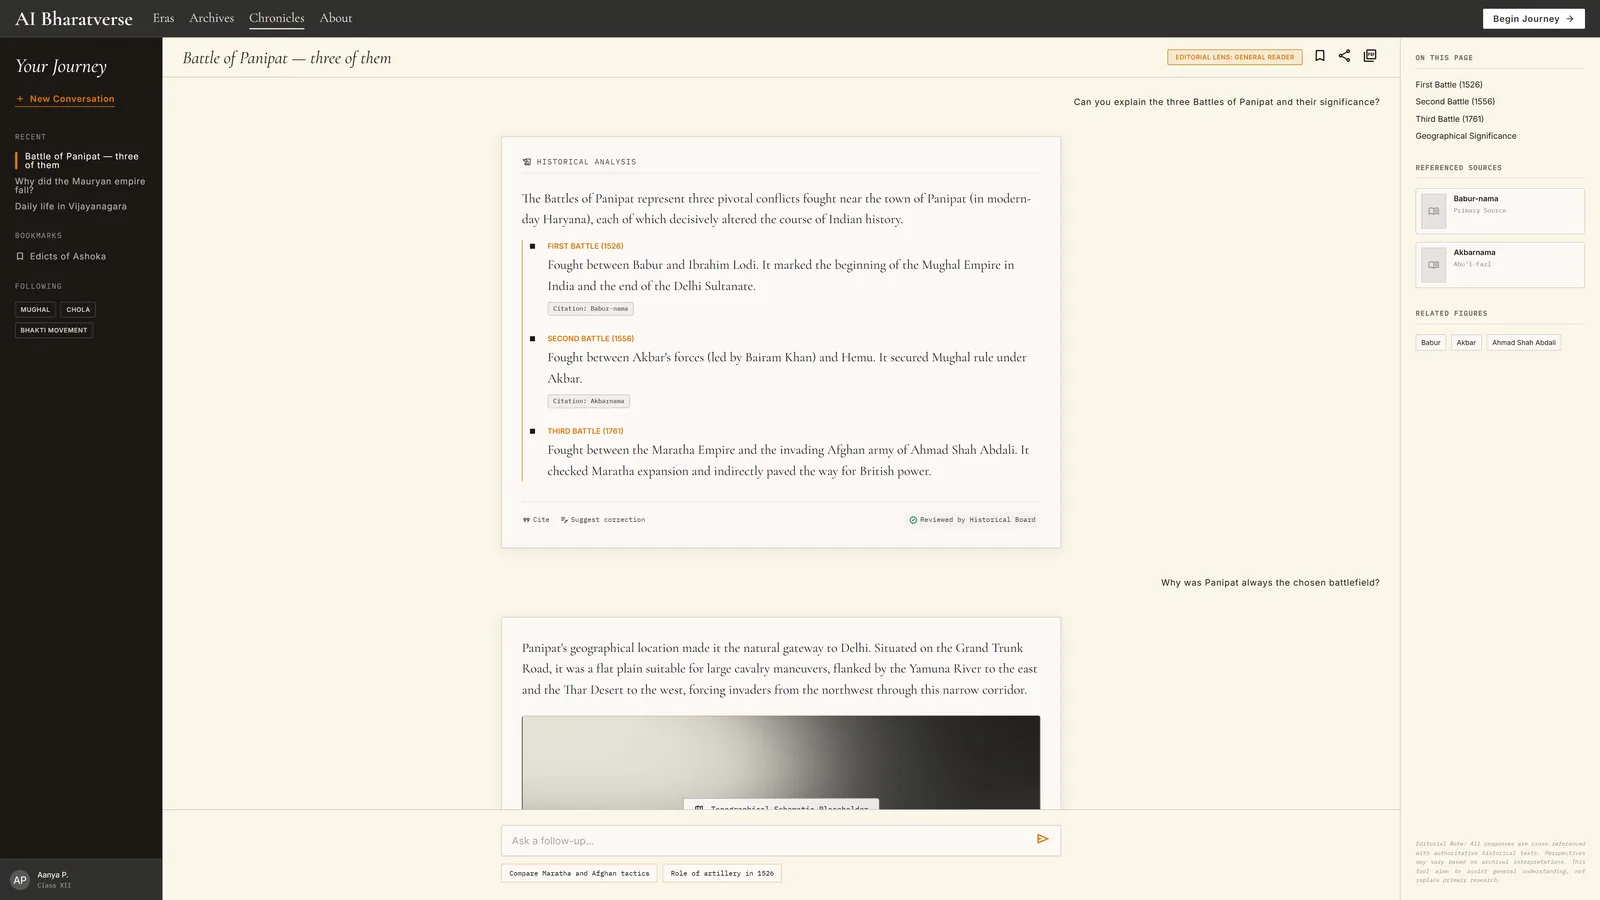Open Daily life in Vijayanagara conversation
Viewport: 1600px width, 900px height.
tap(71, 207)
